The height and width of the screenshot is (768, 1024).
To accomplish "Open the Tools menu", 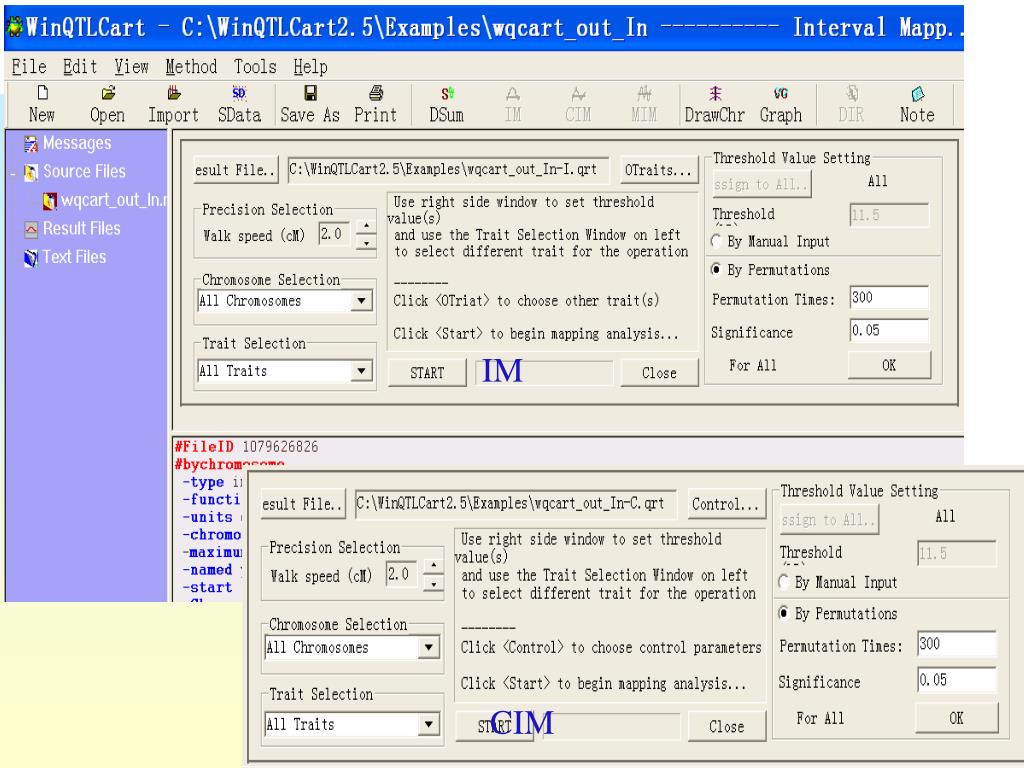I will [x=255, y=67].
